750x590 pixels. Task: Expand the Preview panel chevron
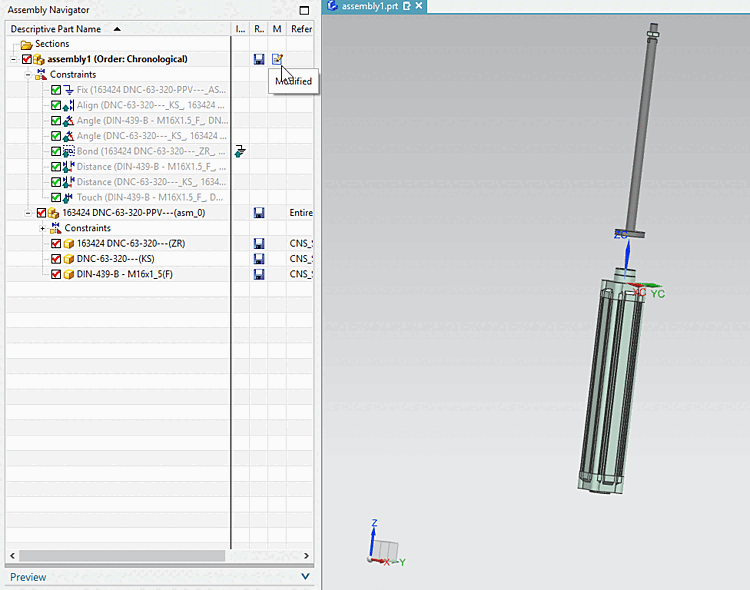[305, 577]
